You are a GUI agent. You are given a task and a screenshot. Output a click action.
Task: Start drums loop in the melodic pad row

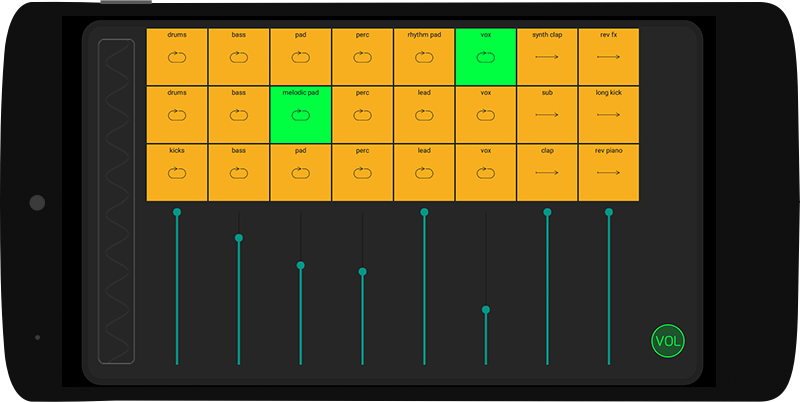[177, 115]
